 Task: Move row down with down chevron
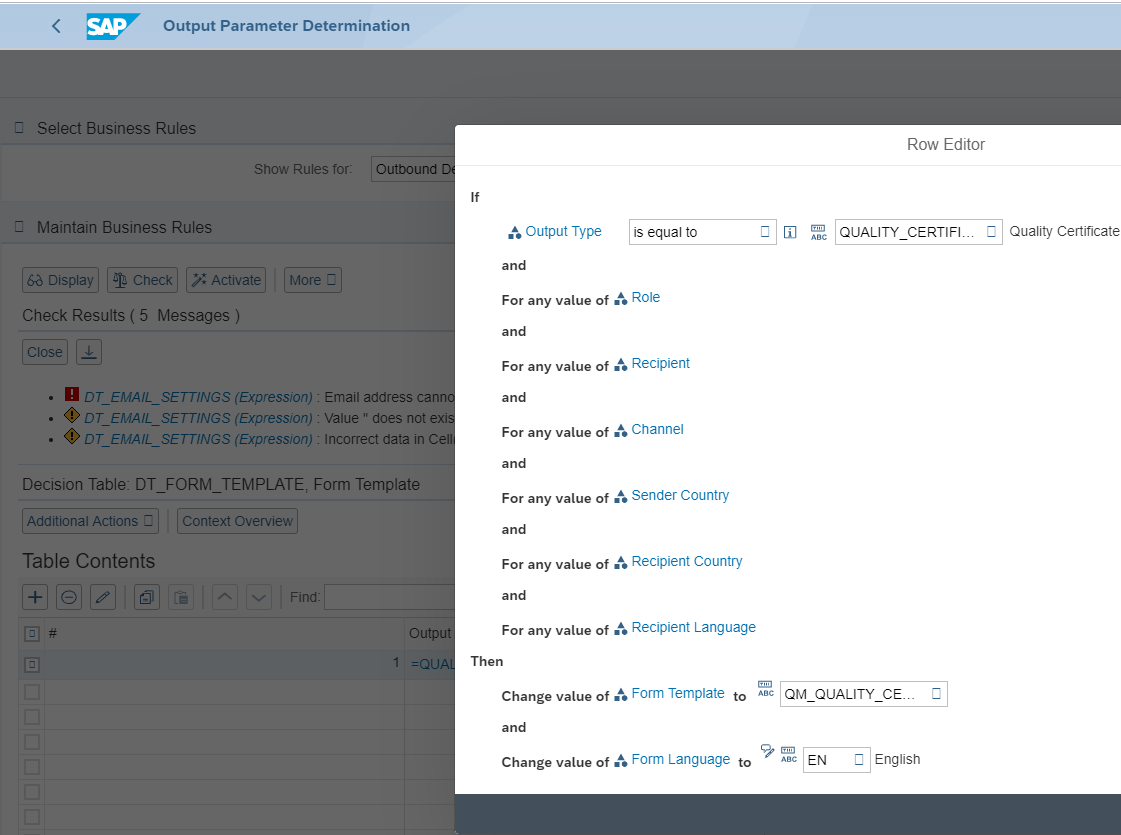259,597
